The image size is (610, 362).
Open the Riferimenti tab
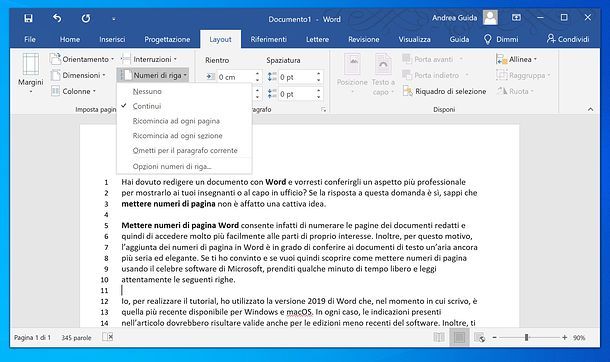pos(268,39)
